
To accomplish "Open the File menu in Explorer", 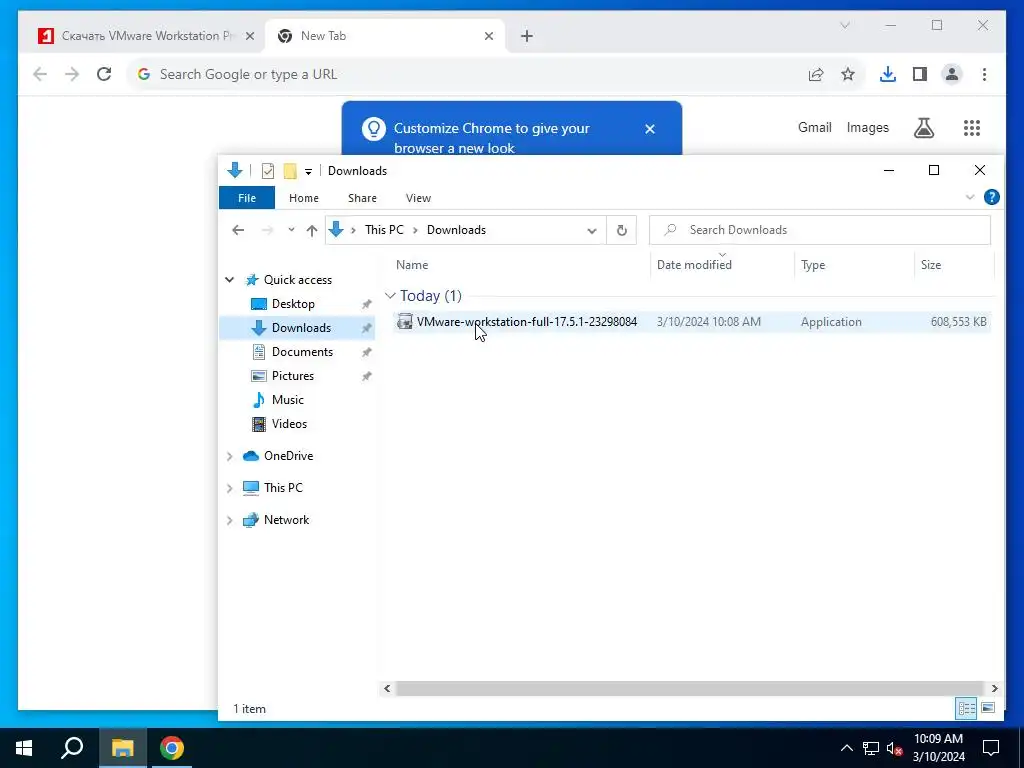I will point(247,198).
